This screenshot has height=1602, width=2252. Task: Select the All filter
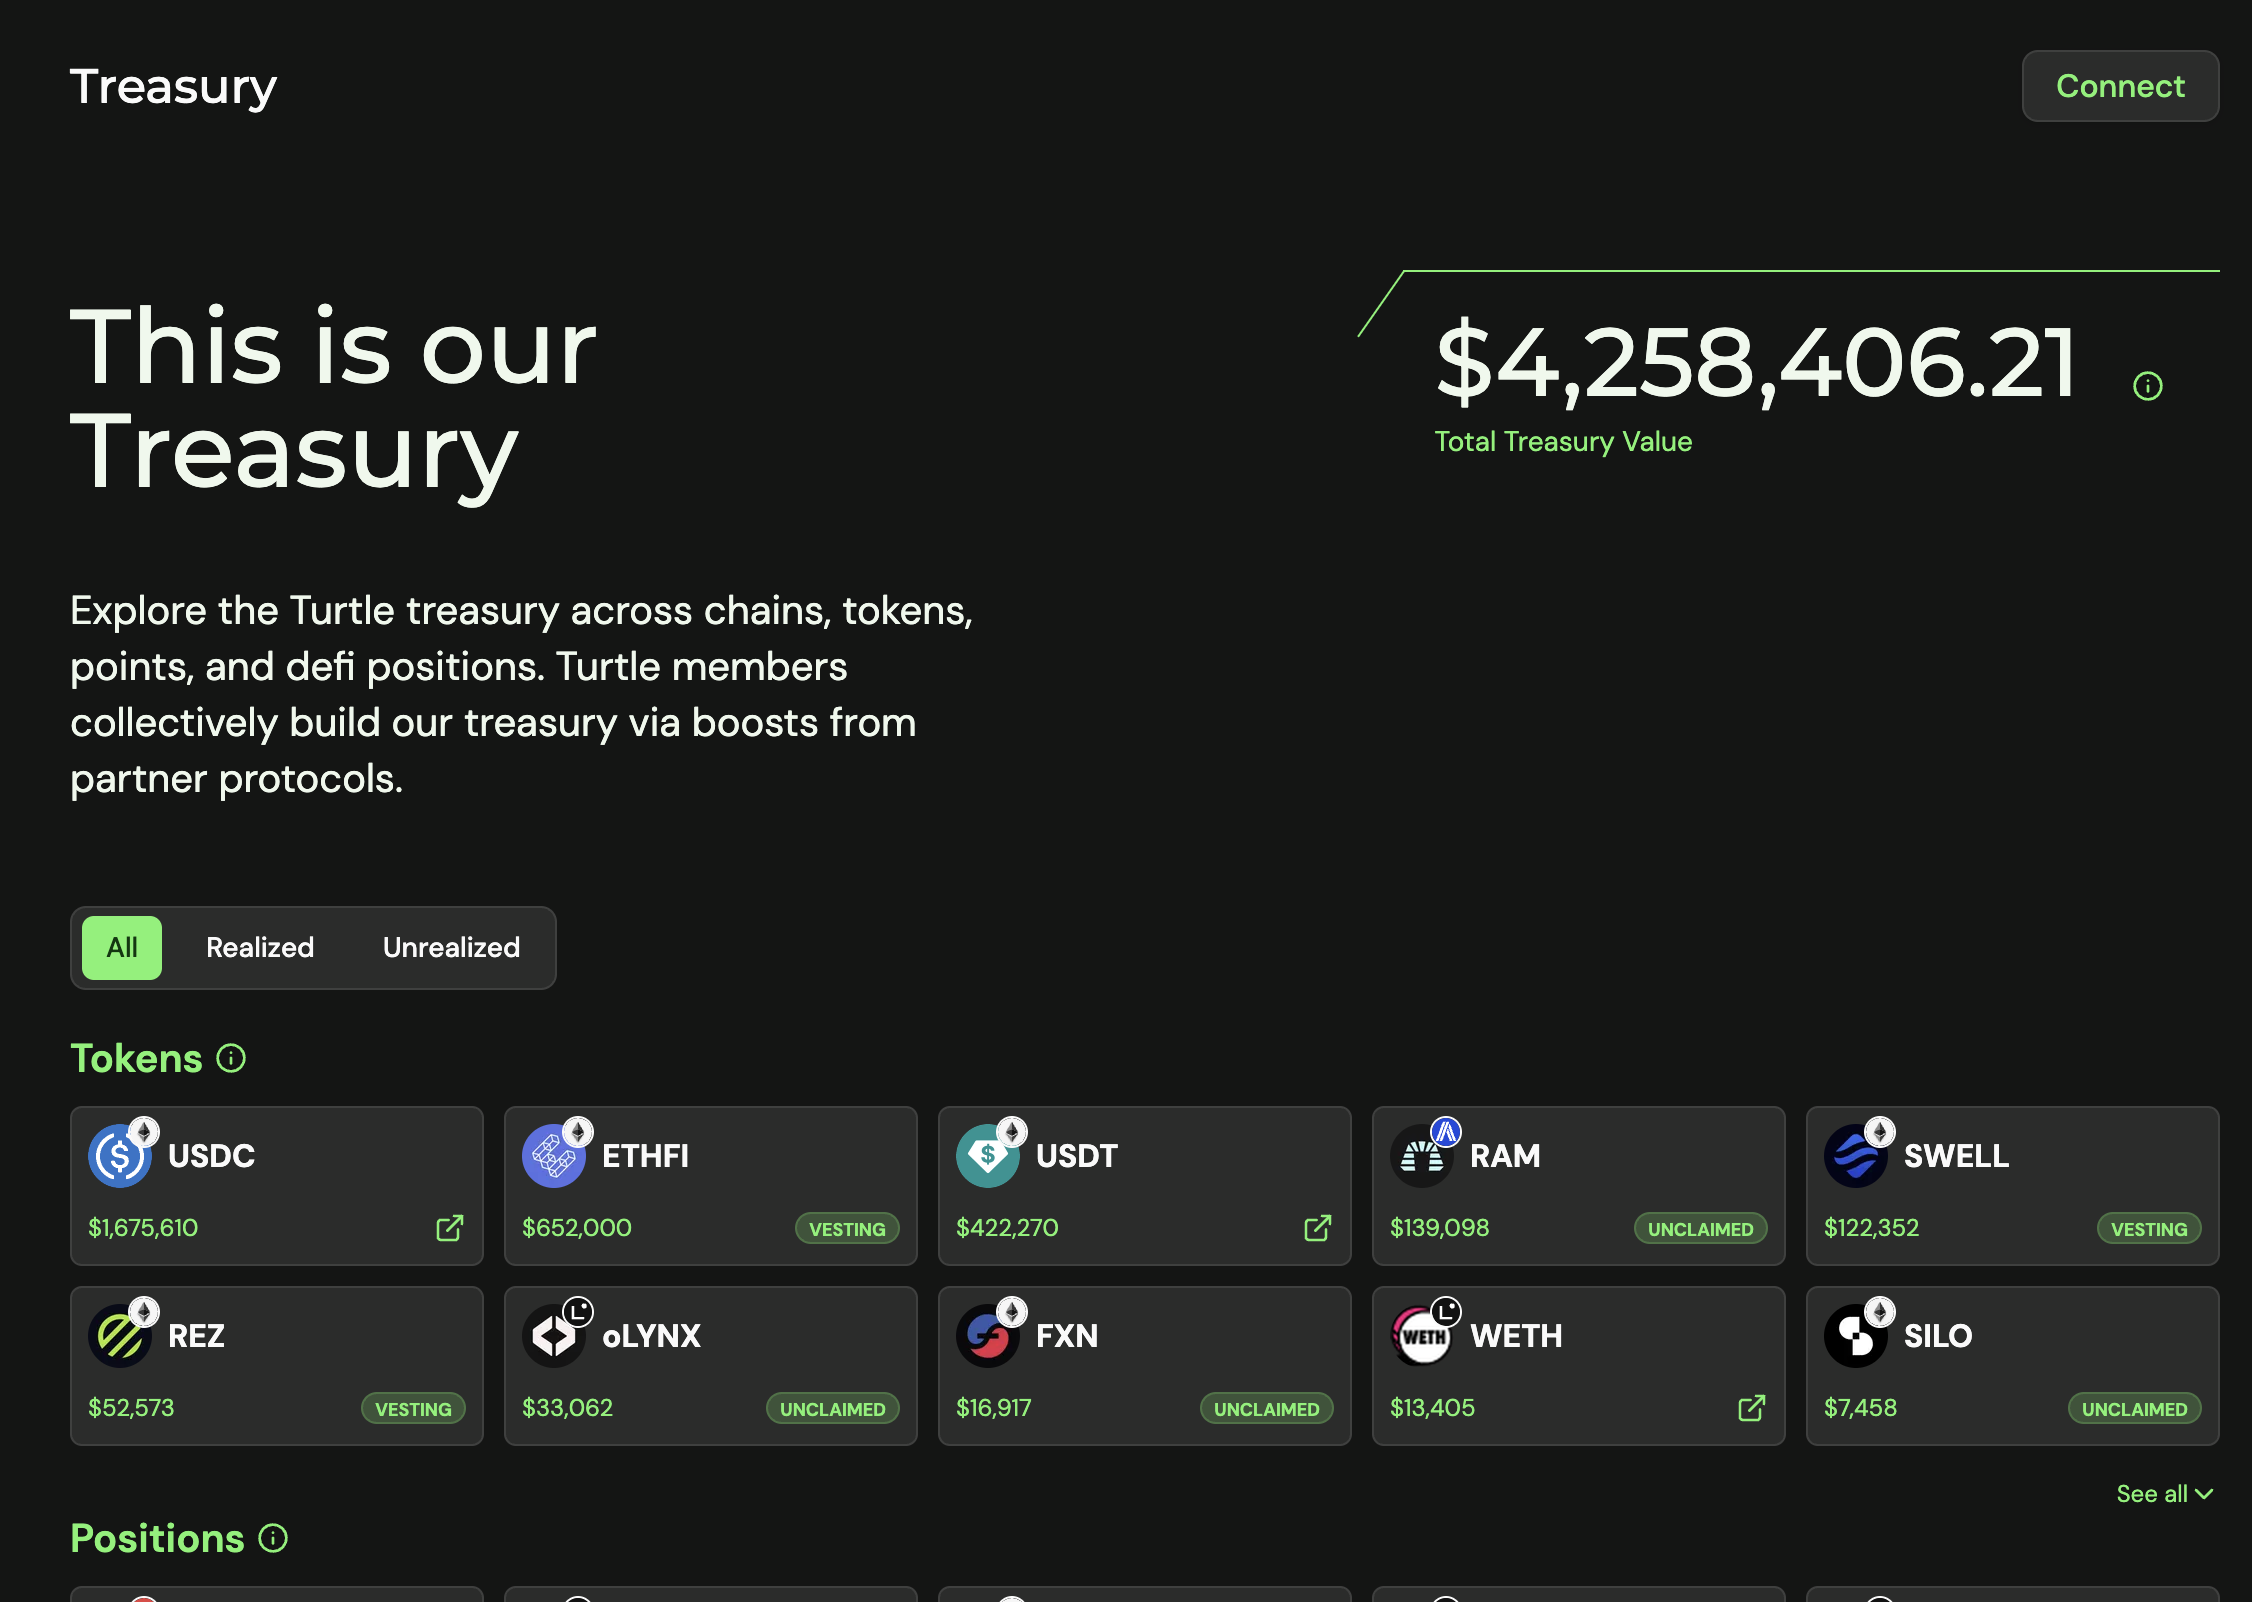pos(121,947)
